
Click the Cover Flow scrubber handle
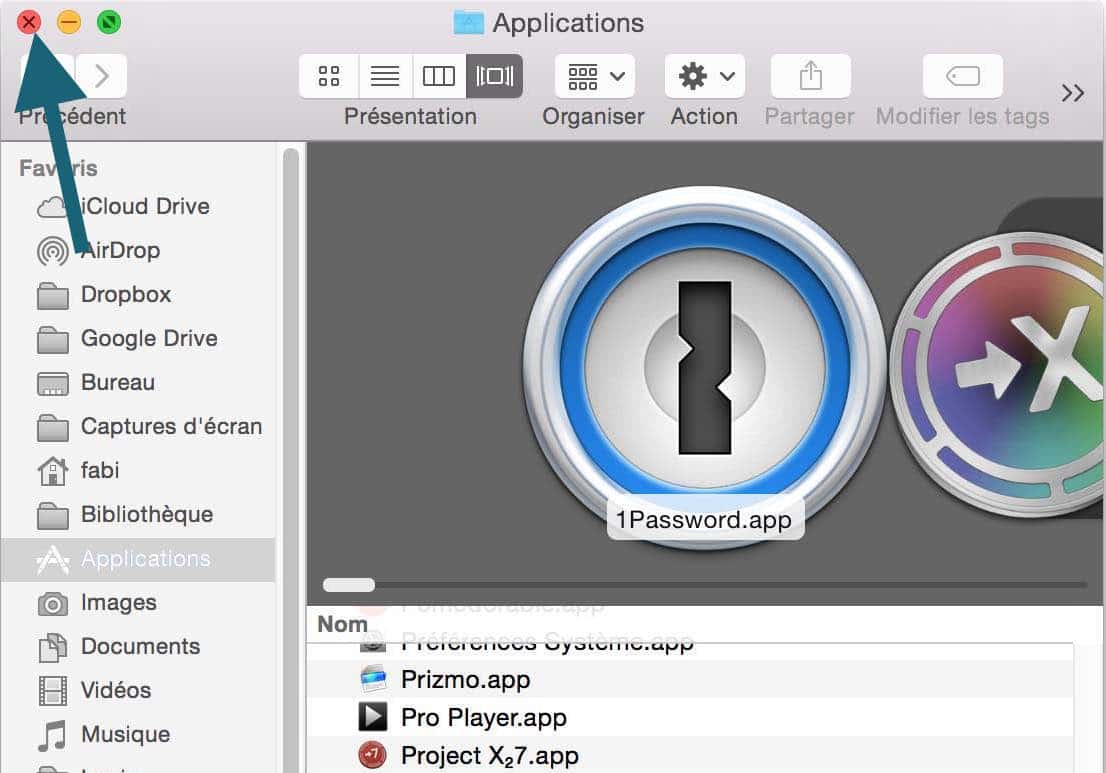pyautogui.click(x=349, y=585)
